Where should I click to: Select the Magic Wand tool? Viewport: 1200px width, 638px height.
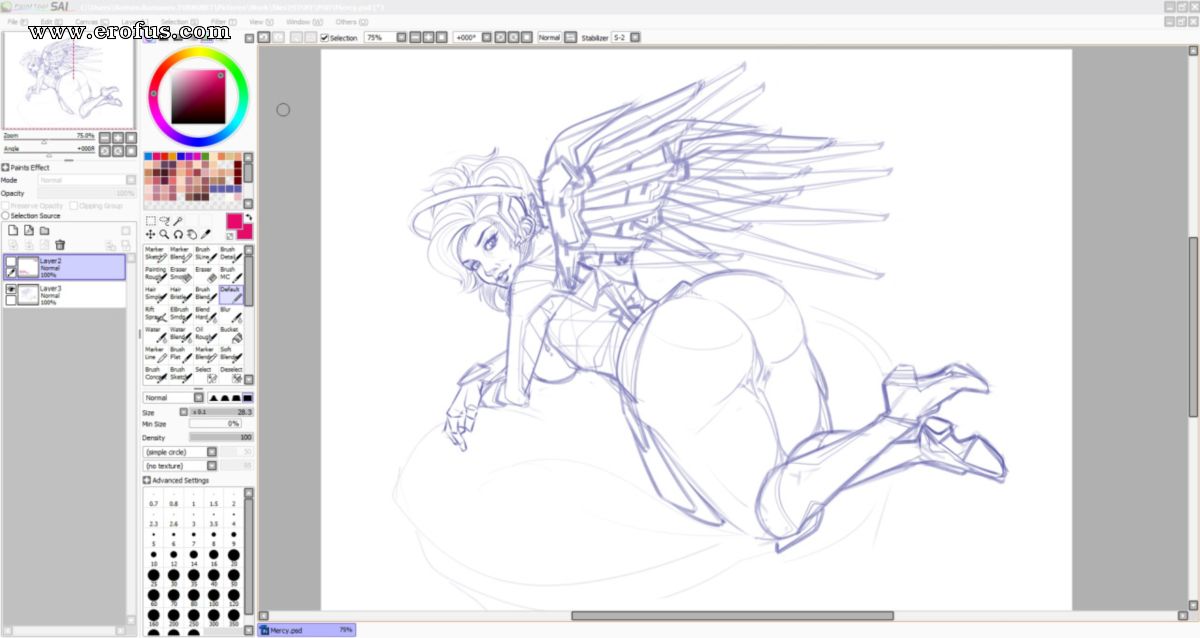(x=178, y=220)
